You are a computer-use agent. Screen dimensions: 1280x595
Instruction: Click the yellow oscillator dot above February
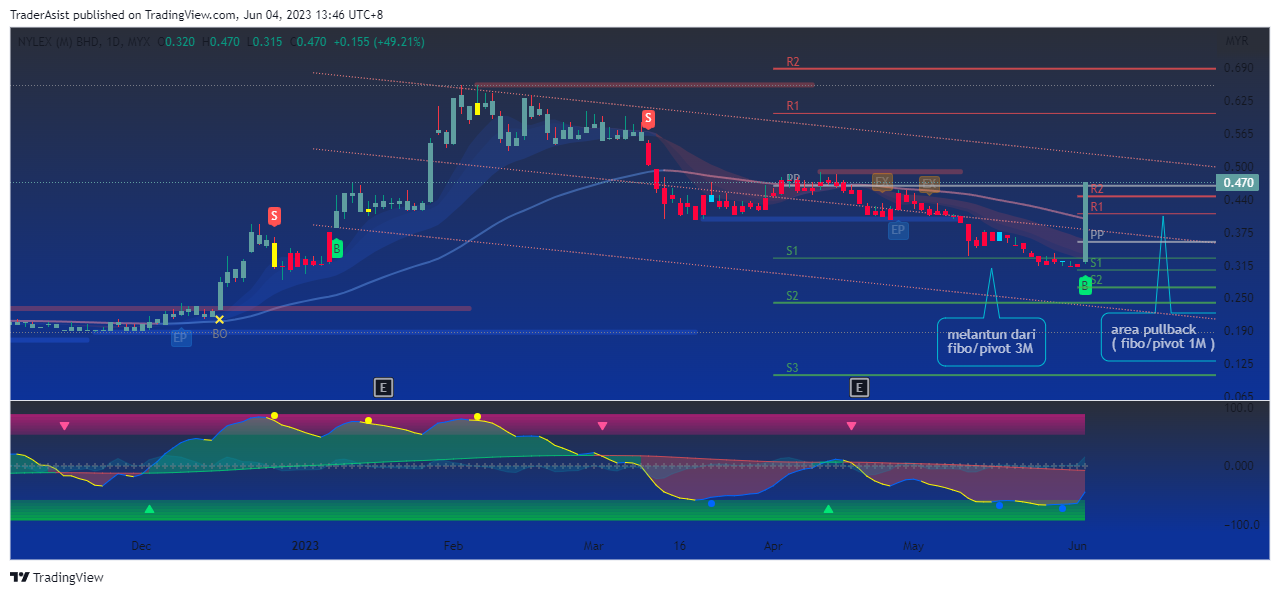[478, 416]
